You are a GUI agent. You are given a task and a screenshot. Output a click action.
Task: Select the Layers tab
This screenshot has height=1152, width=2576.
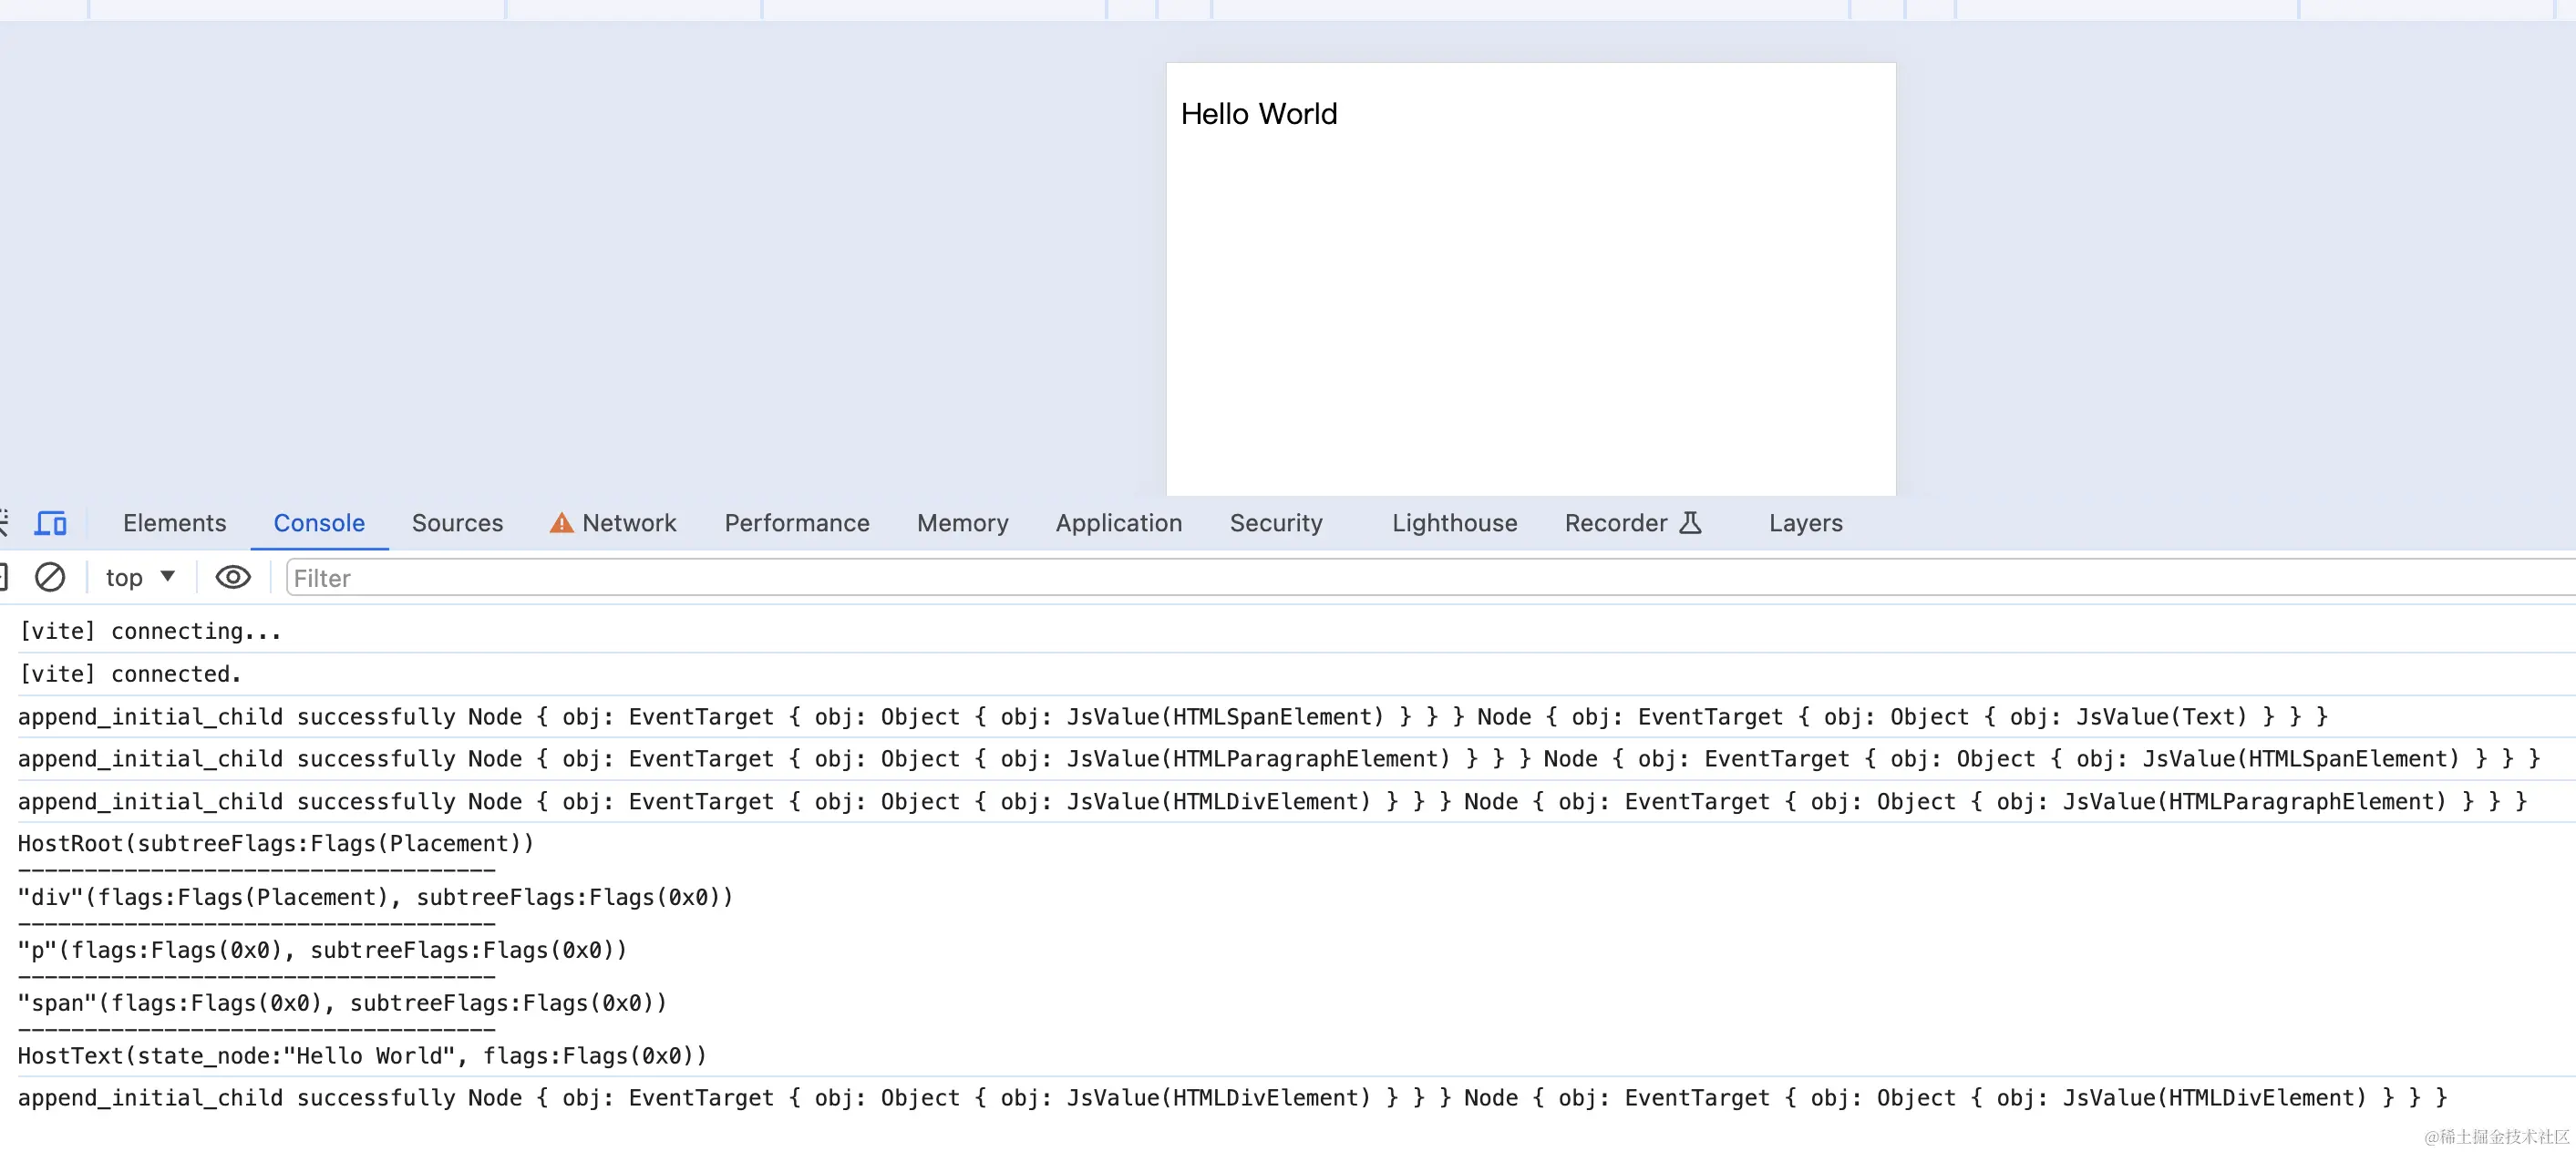point(1805,523)
